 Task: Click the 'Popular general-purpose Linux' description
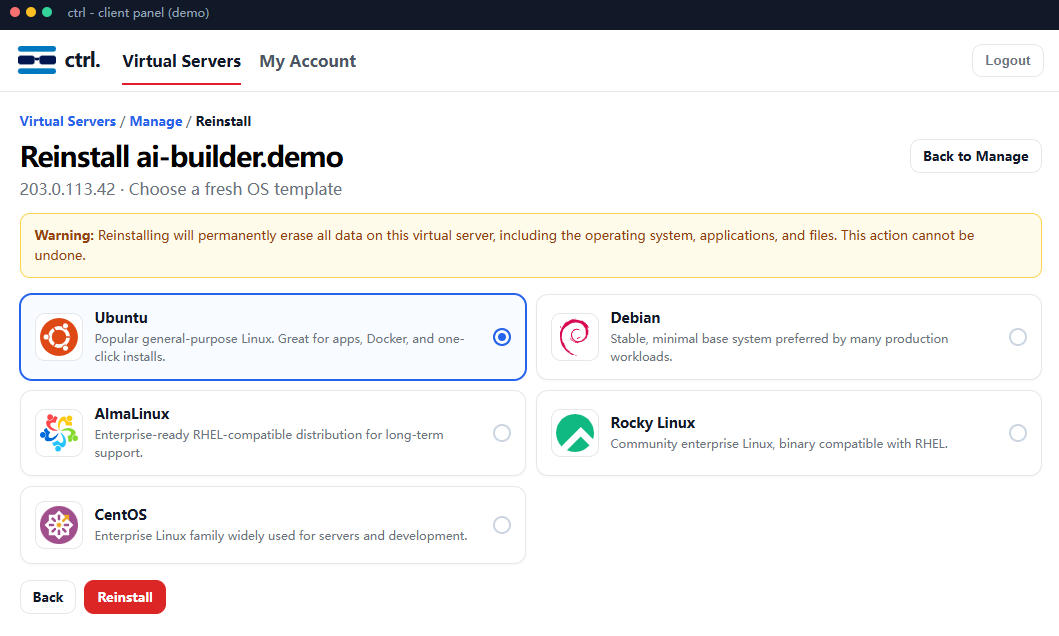(280, 347)
